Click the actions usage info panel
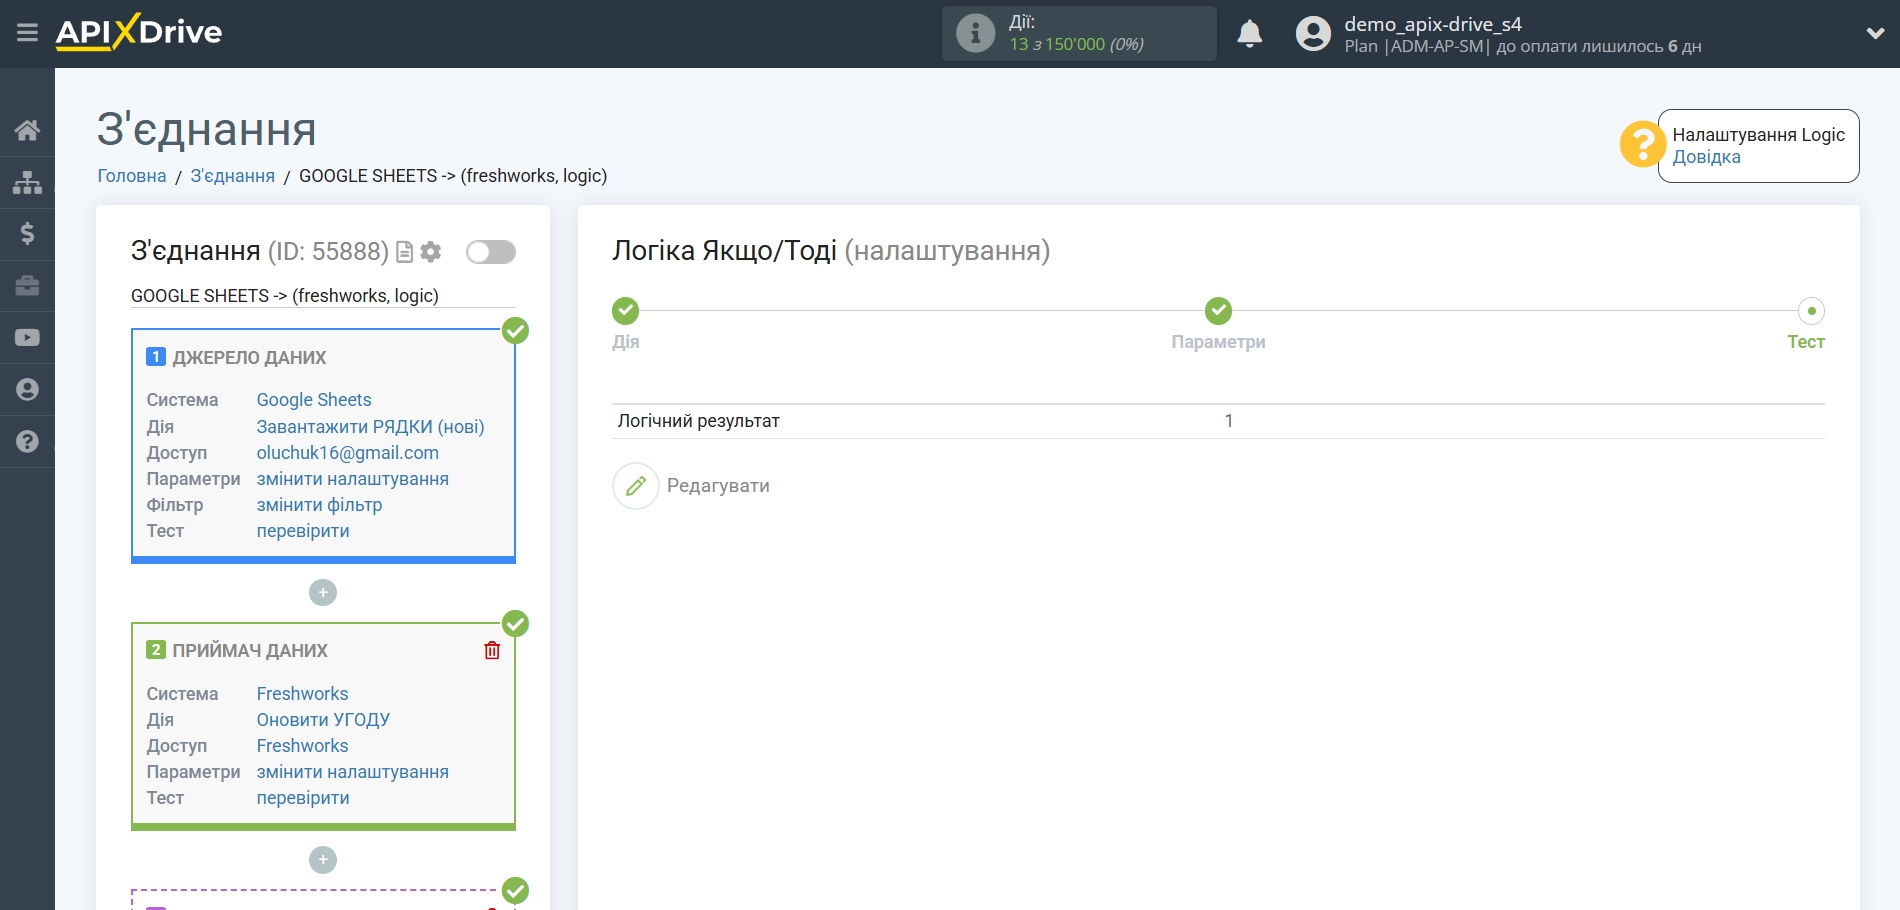Image resolution: width=1900 pixels, height=910 pixels. point(1078,34)
